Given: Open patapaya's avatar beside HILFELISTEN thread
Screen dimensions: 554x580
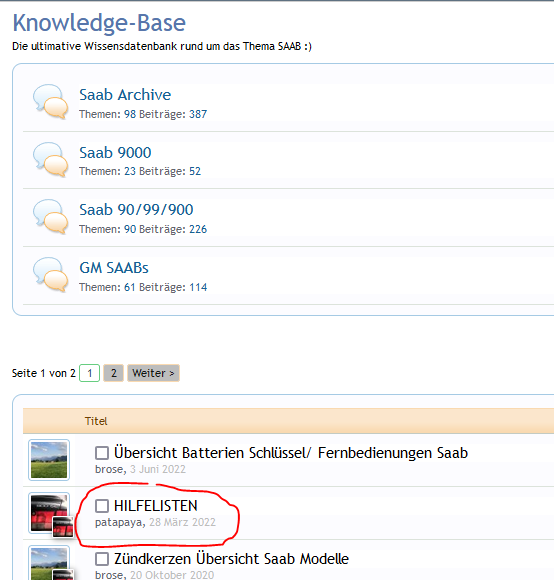Looking at the screenshot, I should coord(49,513).
